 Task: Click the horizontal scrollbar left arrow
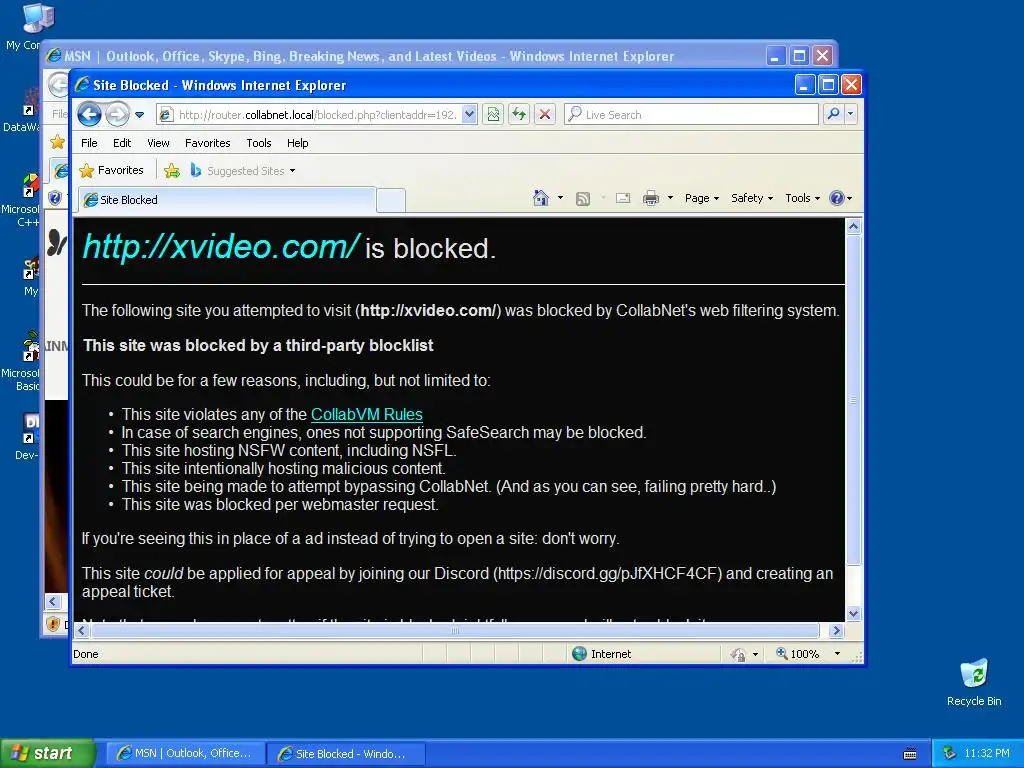[x=82, y=630]
